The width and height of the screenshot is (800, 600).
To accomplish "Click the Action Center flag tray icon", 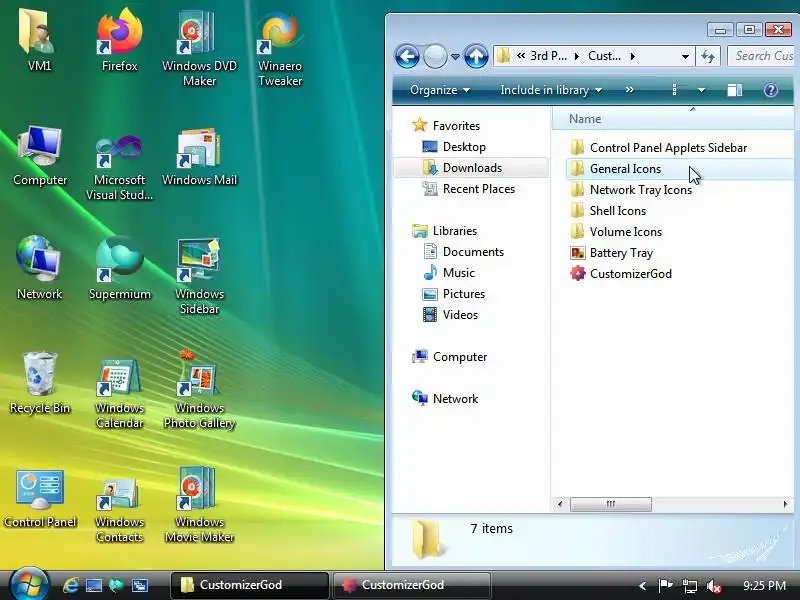I will coord(665,586).
